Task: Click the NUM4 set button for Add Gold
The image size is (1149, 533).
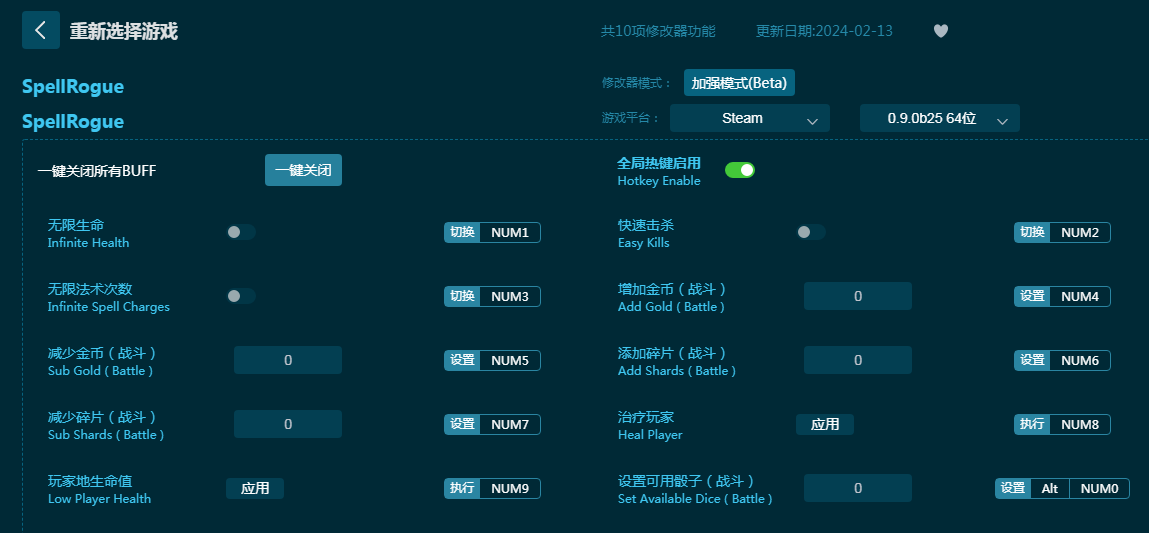Action: [x=1079, y=296]
